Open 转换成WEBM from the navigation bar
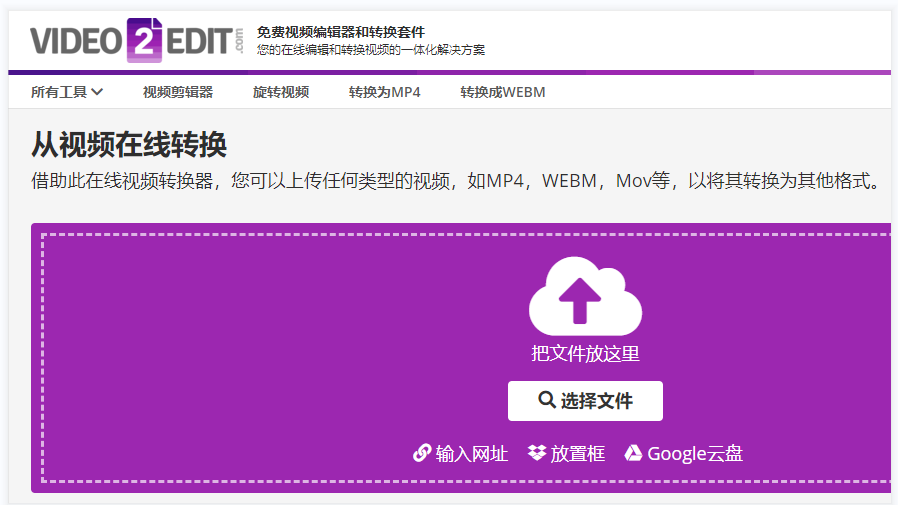The height and width of the screenshot is (505, 898). (x=503, y=92)
